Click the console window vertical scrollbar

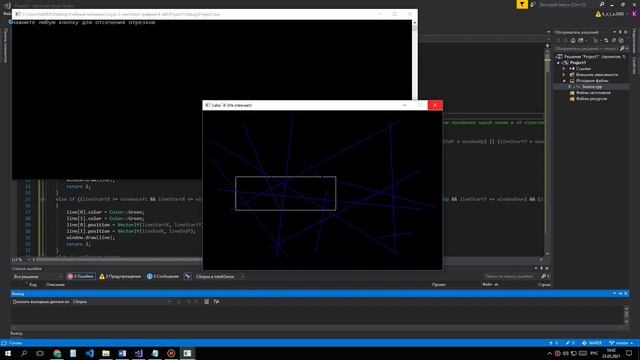click(x=415, y=59)
